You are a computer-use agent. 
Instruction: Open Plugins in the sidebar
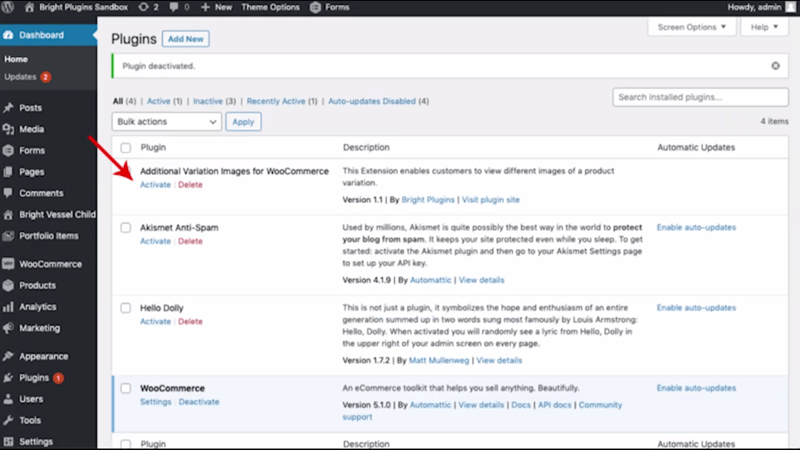pyautogui.click(x=34, y=378)
